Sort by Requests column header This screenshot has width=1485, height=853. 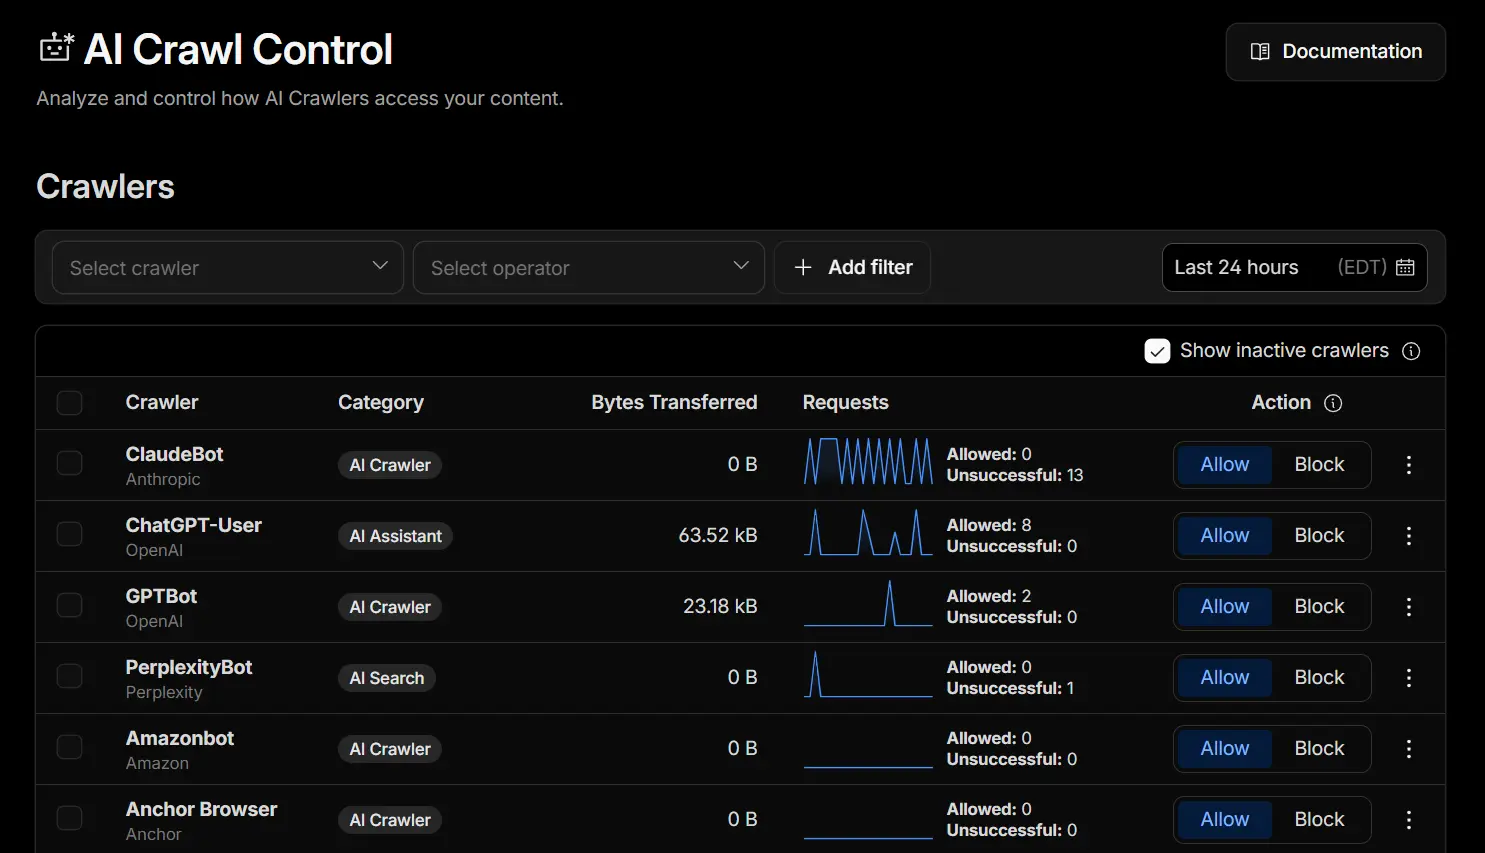[845, 402]
